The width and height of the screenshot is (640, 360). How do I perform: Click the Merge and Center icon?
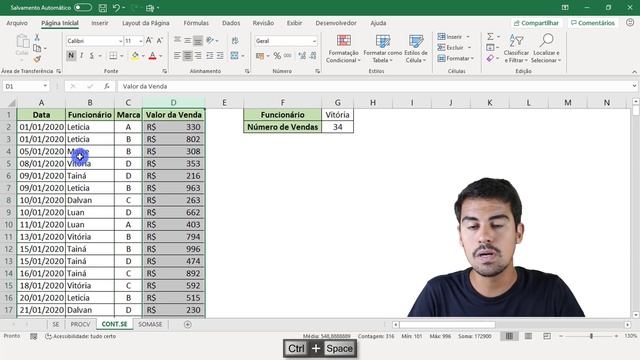click(x=234, y=56)
